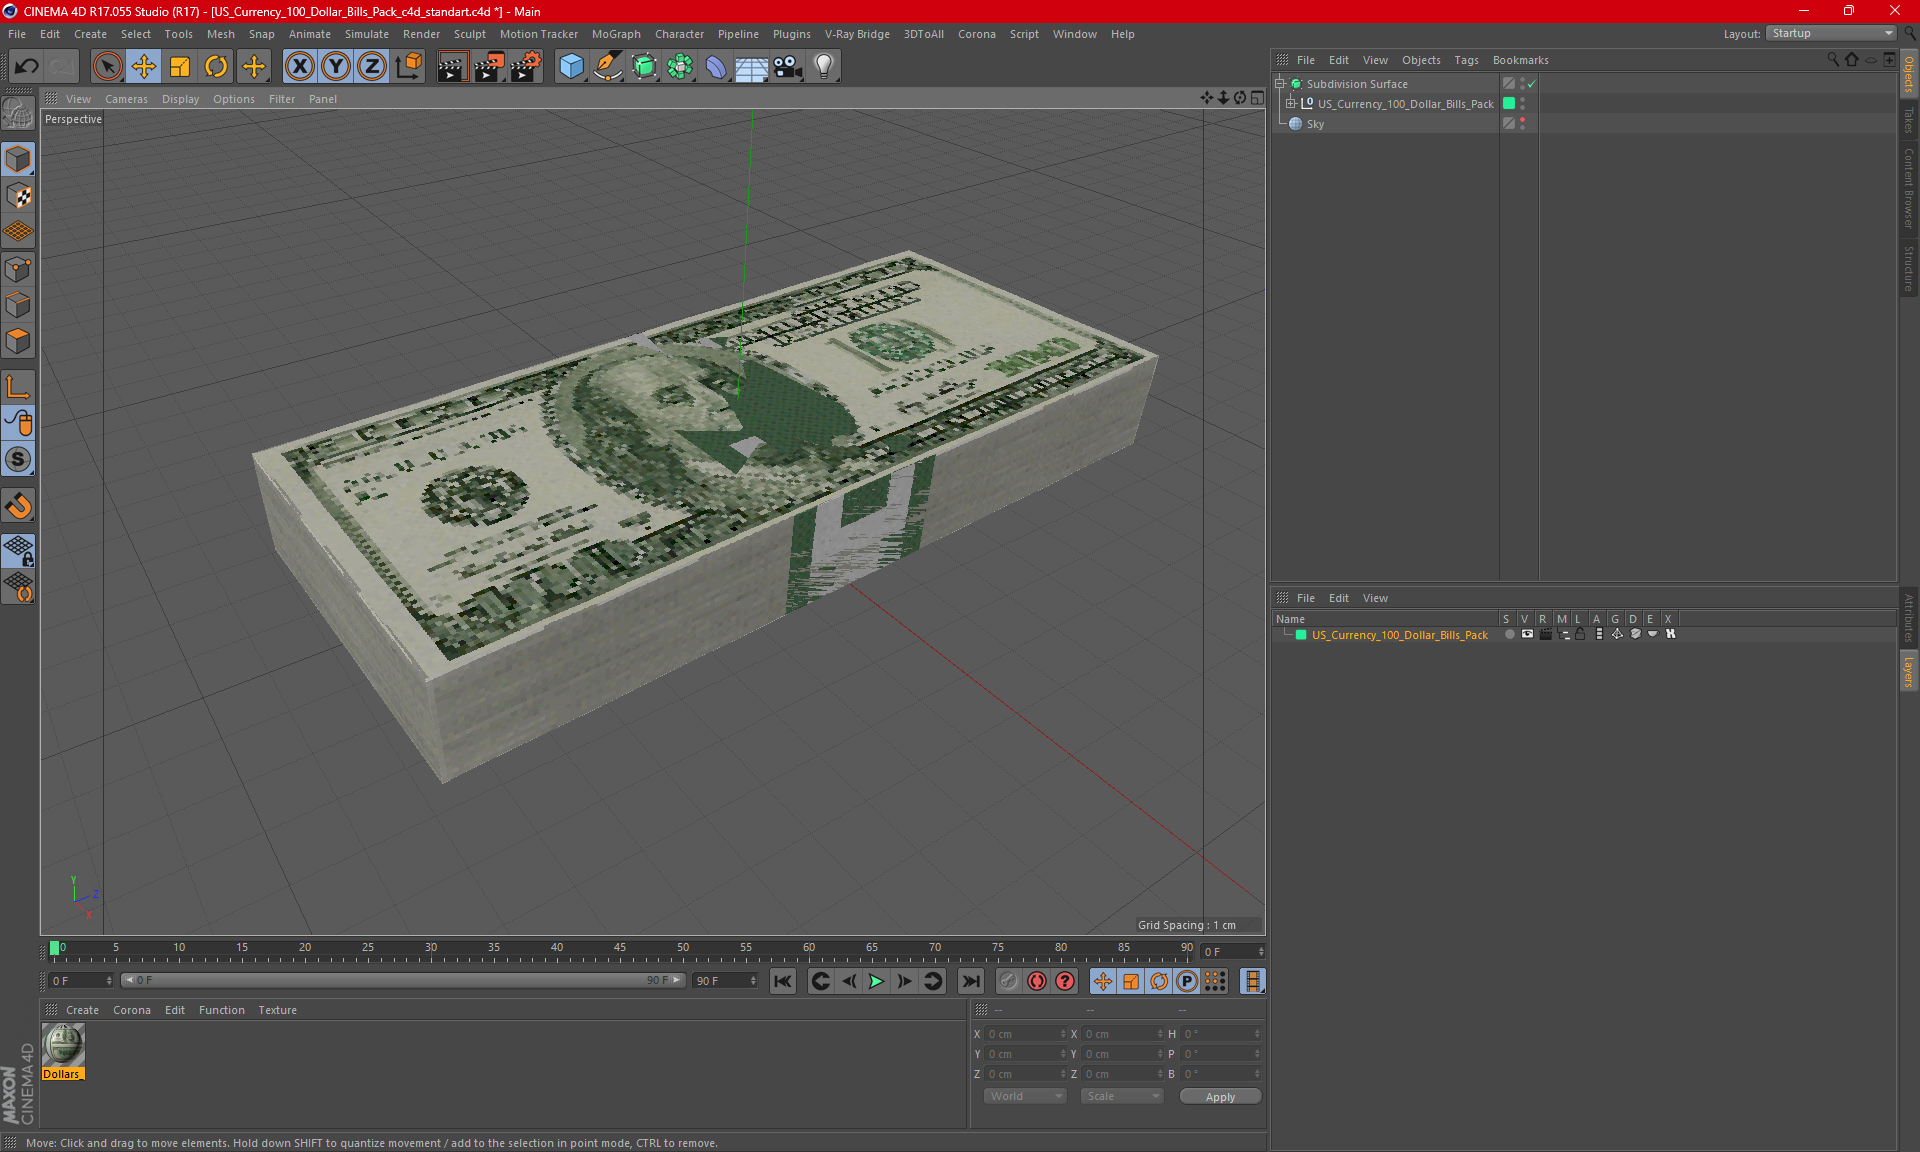This screenshot has height=1152, width=1920.
Task: Click the green layer swatch in Objects
Action: click(1509, 103)
